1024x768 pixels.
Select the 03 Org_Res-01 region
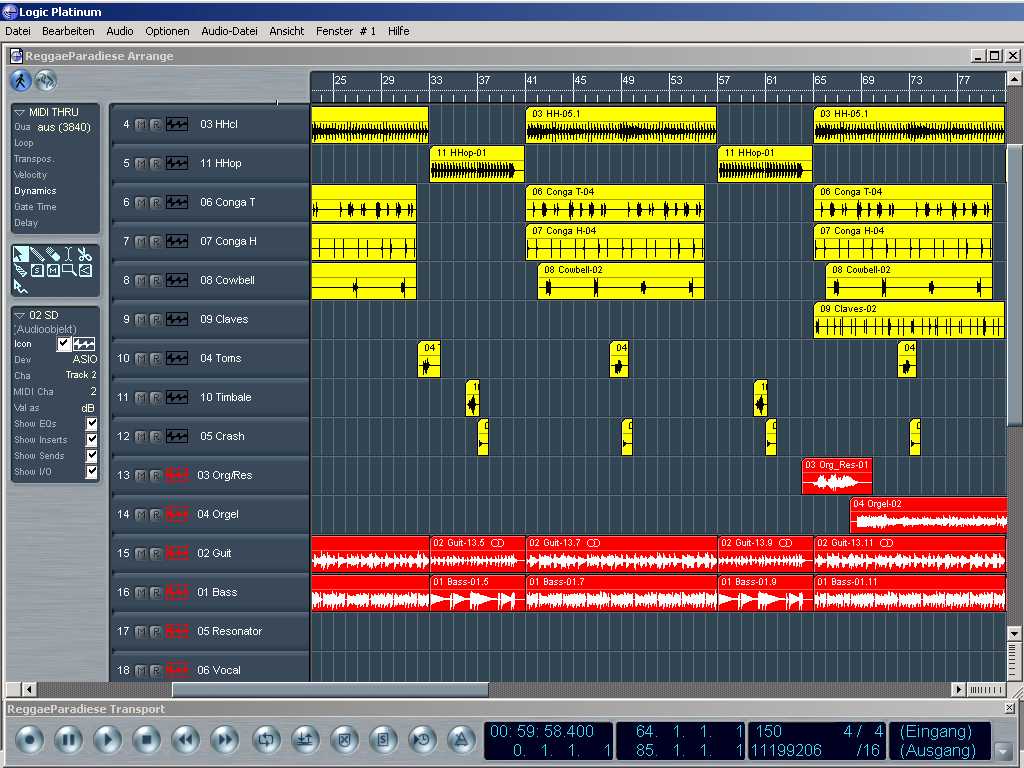click(x=837, y=476)
